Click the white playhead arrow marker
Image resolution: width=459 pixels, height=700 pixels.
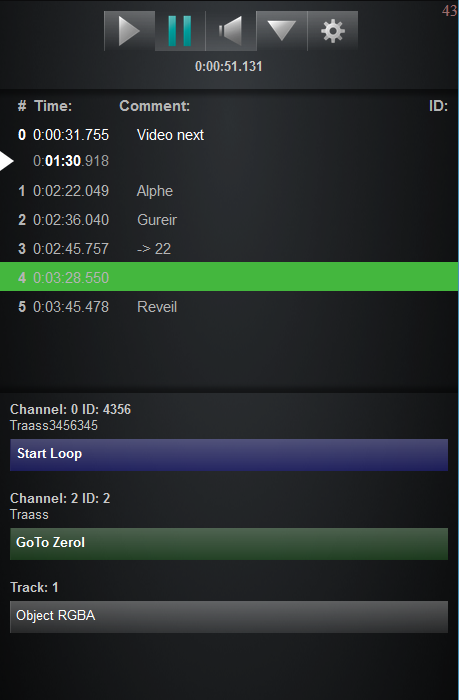[7, 161]
